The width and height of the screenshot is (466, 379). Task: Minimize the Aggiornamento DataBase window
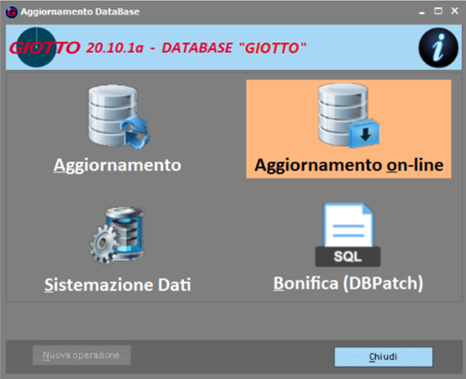(x=422, y=12)
